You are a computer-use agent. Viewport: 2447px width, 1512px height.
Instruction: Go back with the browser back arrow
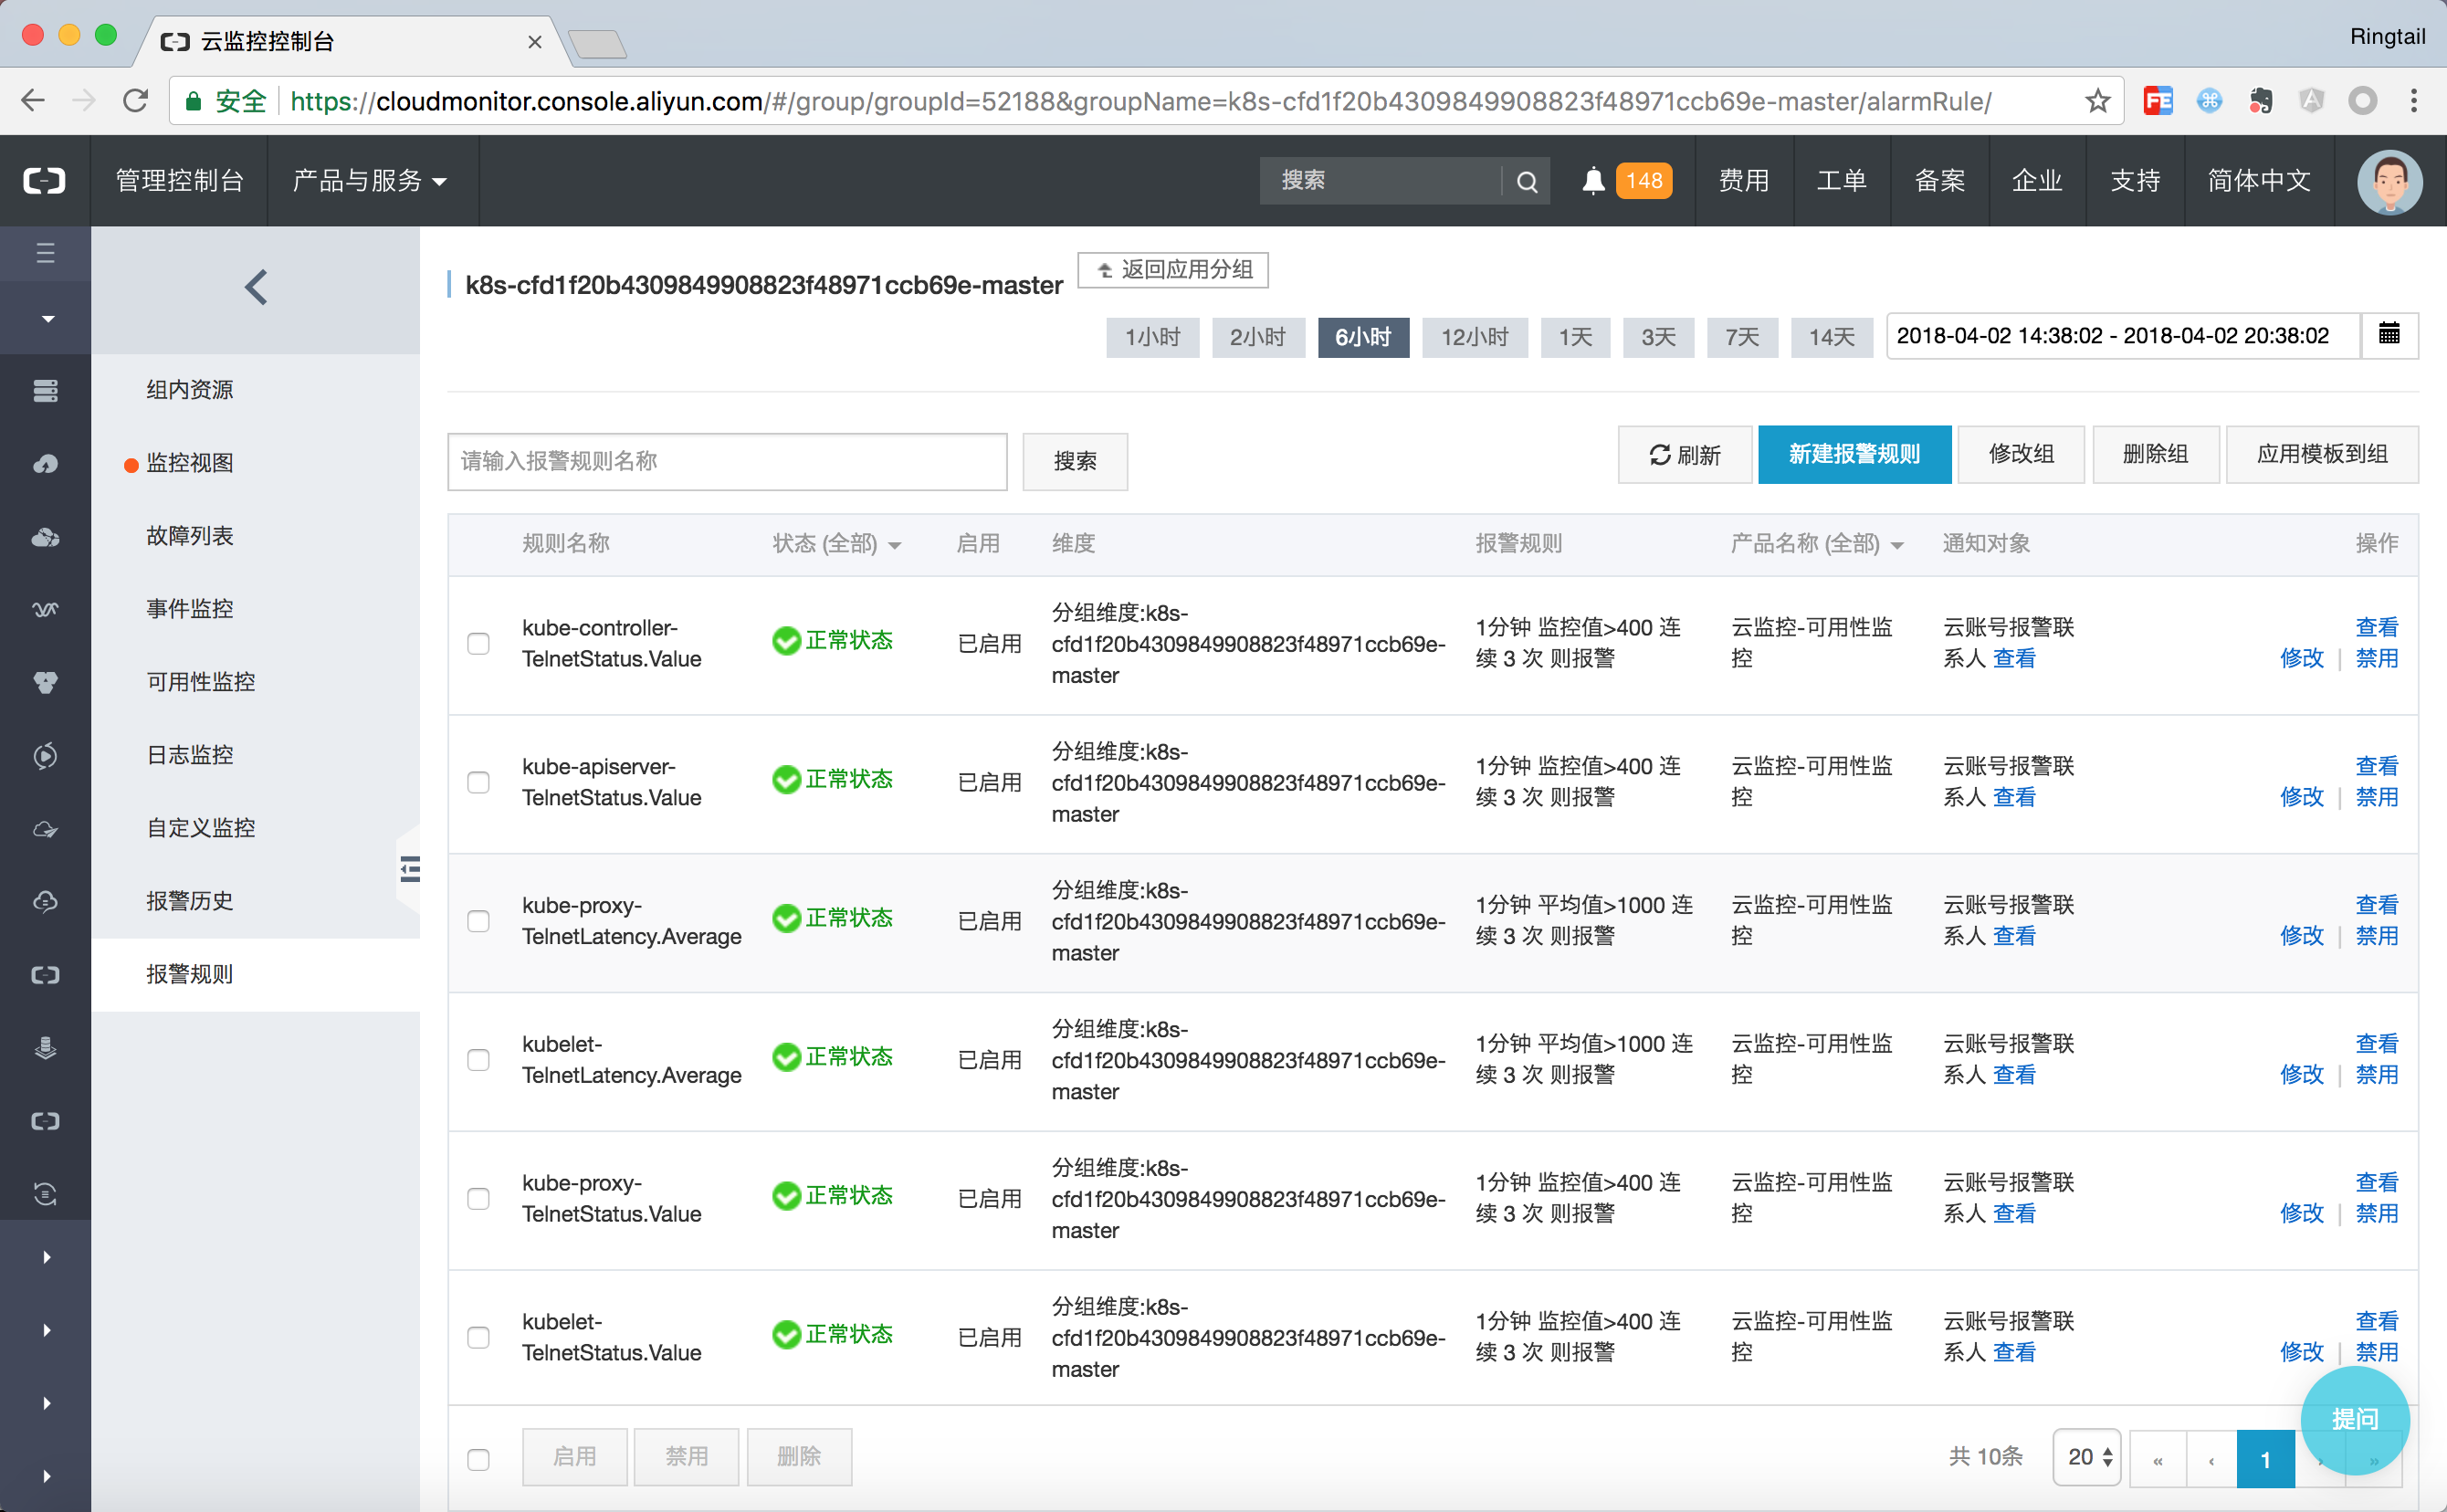click(x=33, y=100)
